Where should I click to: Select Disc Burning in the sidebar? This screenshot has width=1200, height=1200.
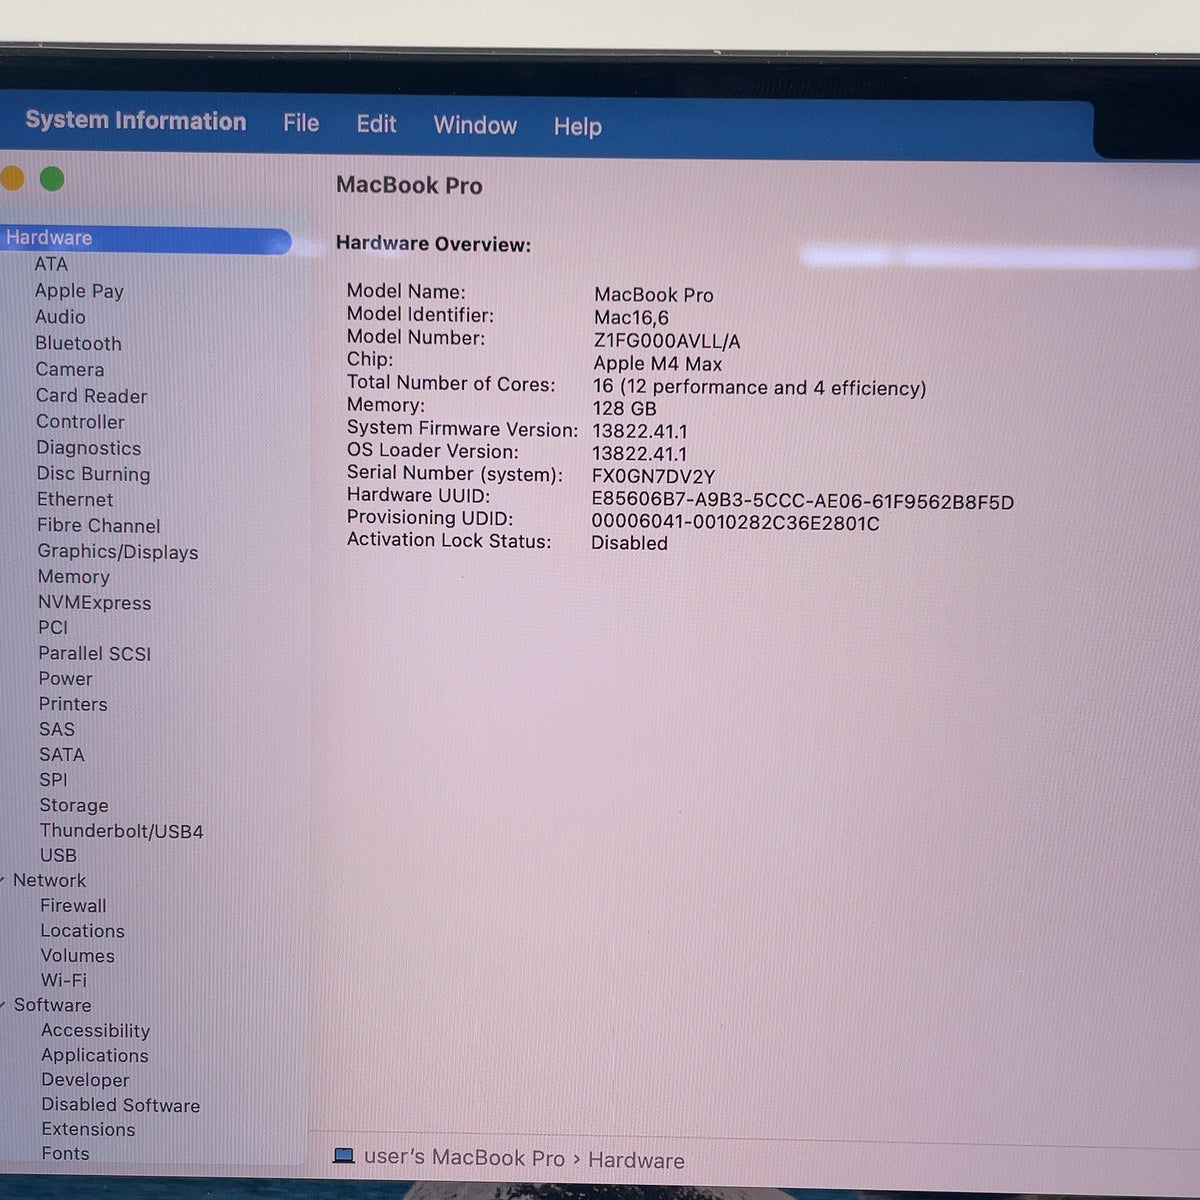click(94, 474)
